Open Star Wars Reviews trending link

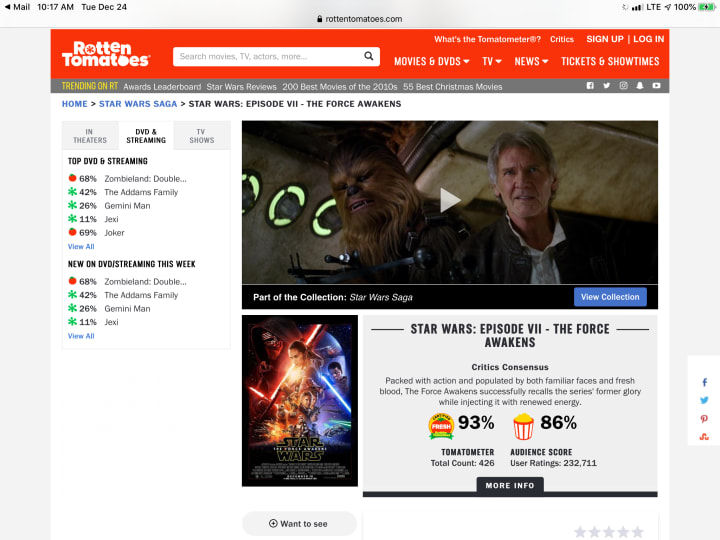(x=242, y=86)
